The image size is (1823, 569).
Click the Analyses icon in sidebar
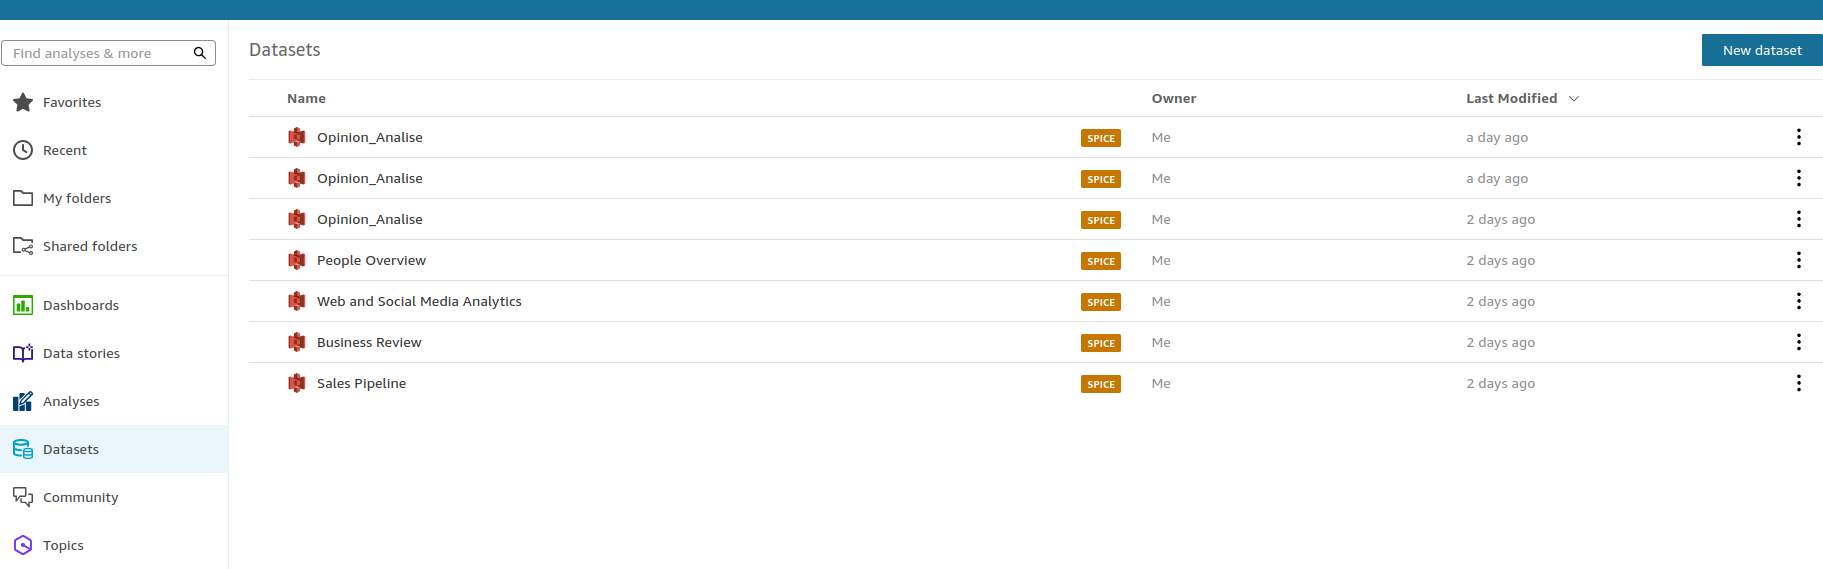click(x=23, y=401)
